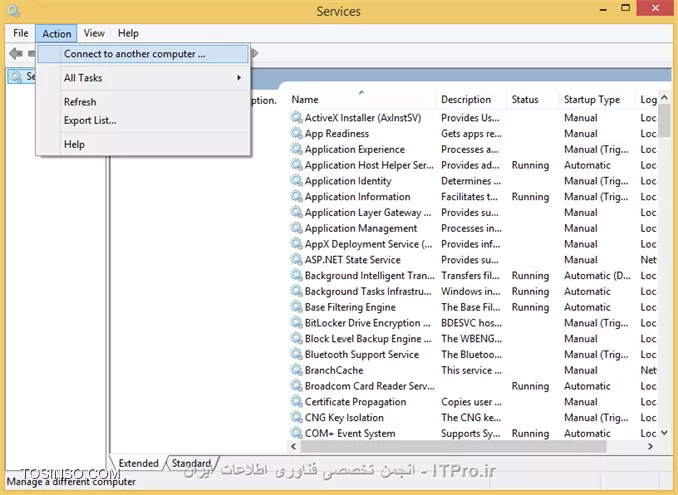The height and width of the screenshot is (495, 678).
Task: Click vertical scrollbar down arrow
Action: [665, 432]
